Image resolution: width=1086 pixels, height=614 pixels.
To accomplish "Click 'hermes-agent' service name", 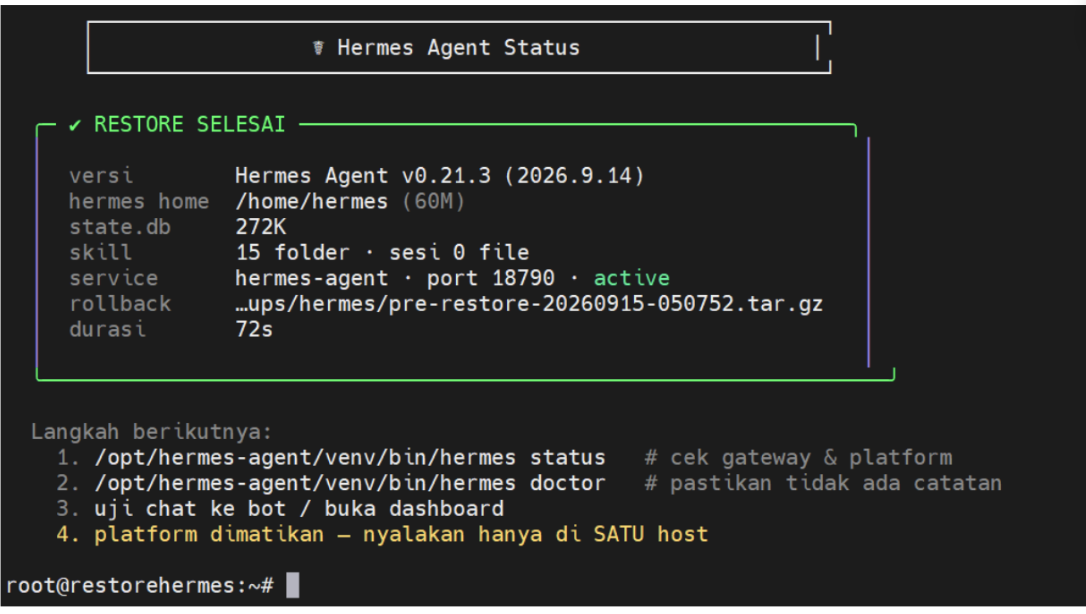I will pyautogui.click(x=312, y=278).
